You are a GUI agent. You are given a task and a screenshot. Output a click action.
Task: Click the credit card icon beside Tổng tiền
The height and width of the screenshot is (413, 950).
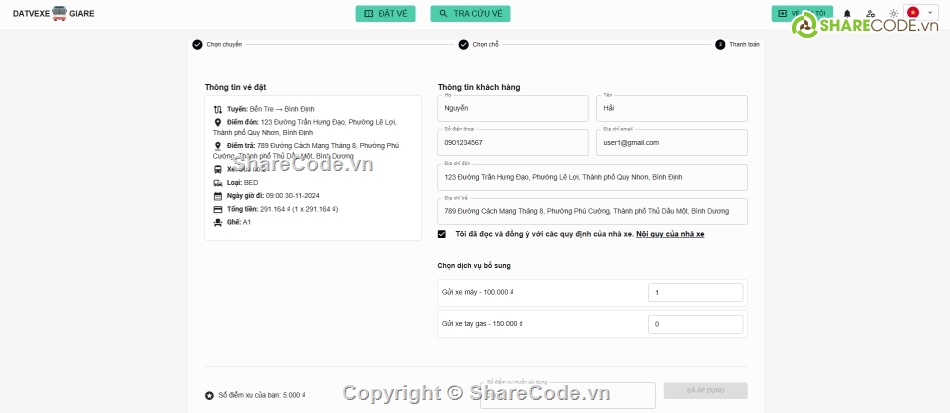[218, 210]
